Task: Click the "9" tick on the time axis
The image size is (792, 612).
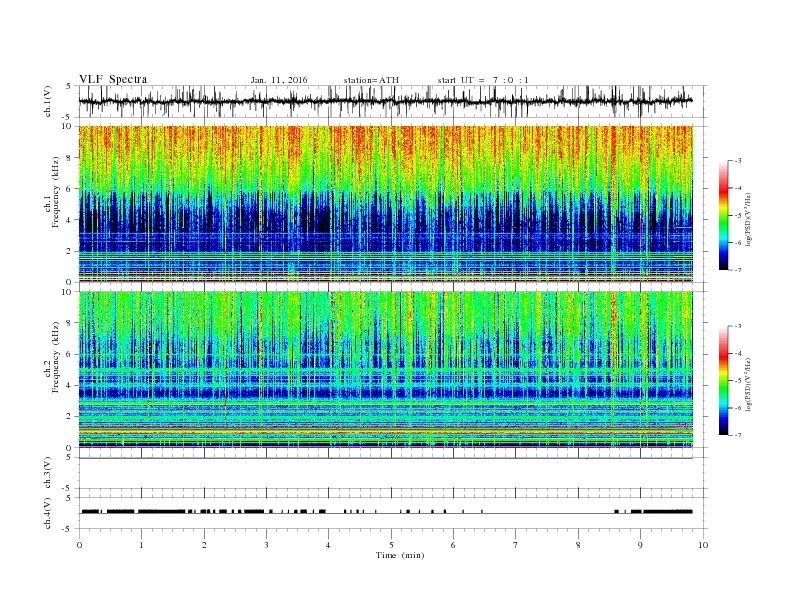Action: (640, 545)
